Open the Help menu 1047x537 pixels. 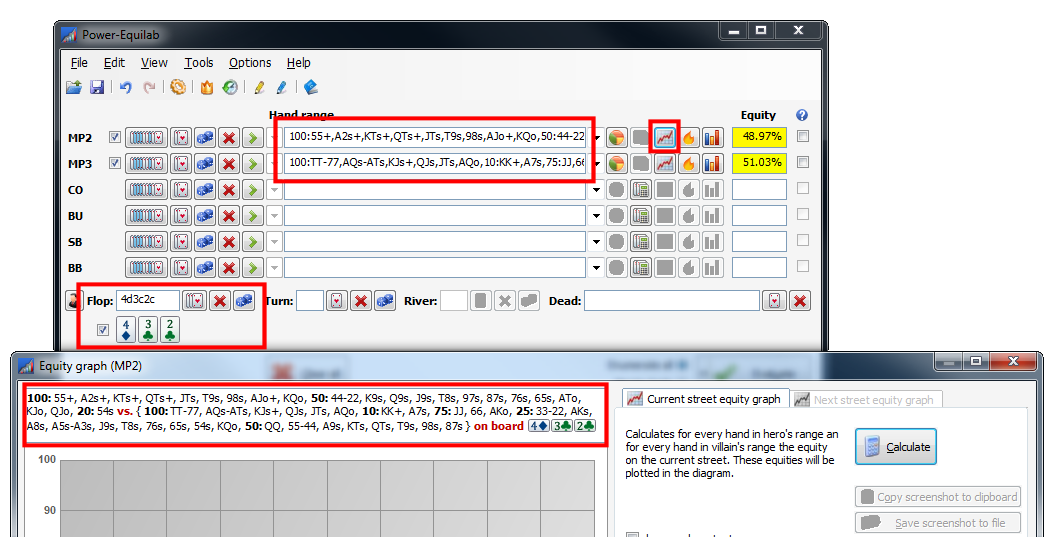[298, 63]
